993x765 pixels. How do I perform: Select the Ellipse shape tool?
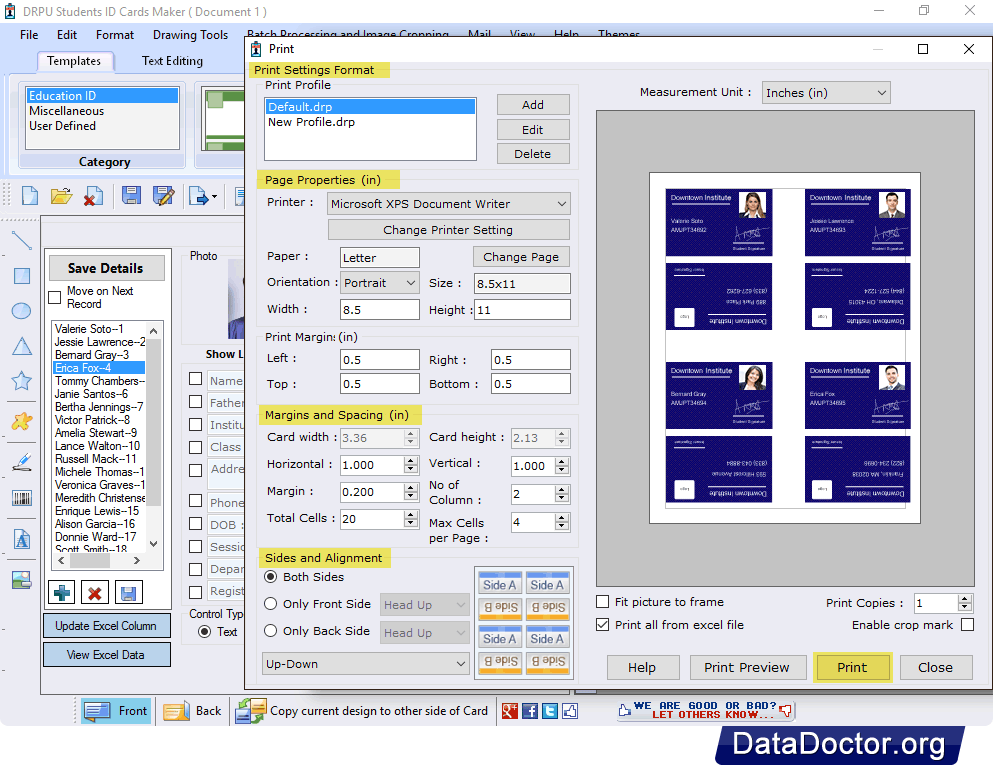[22, 311]
